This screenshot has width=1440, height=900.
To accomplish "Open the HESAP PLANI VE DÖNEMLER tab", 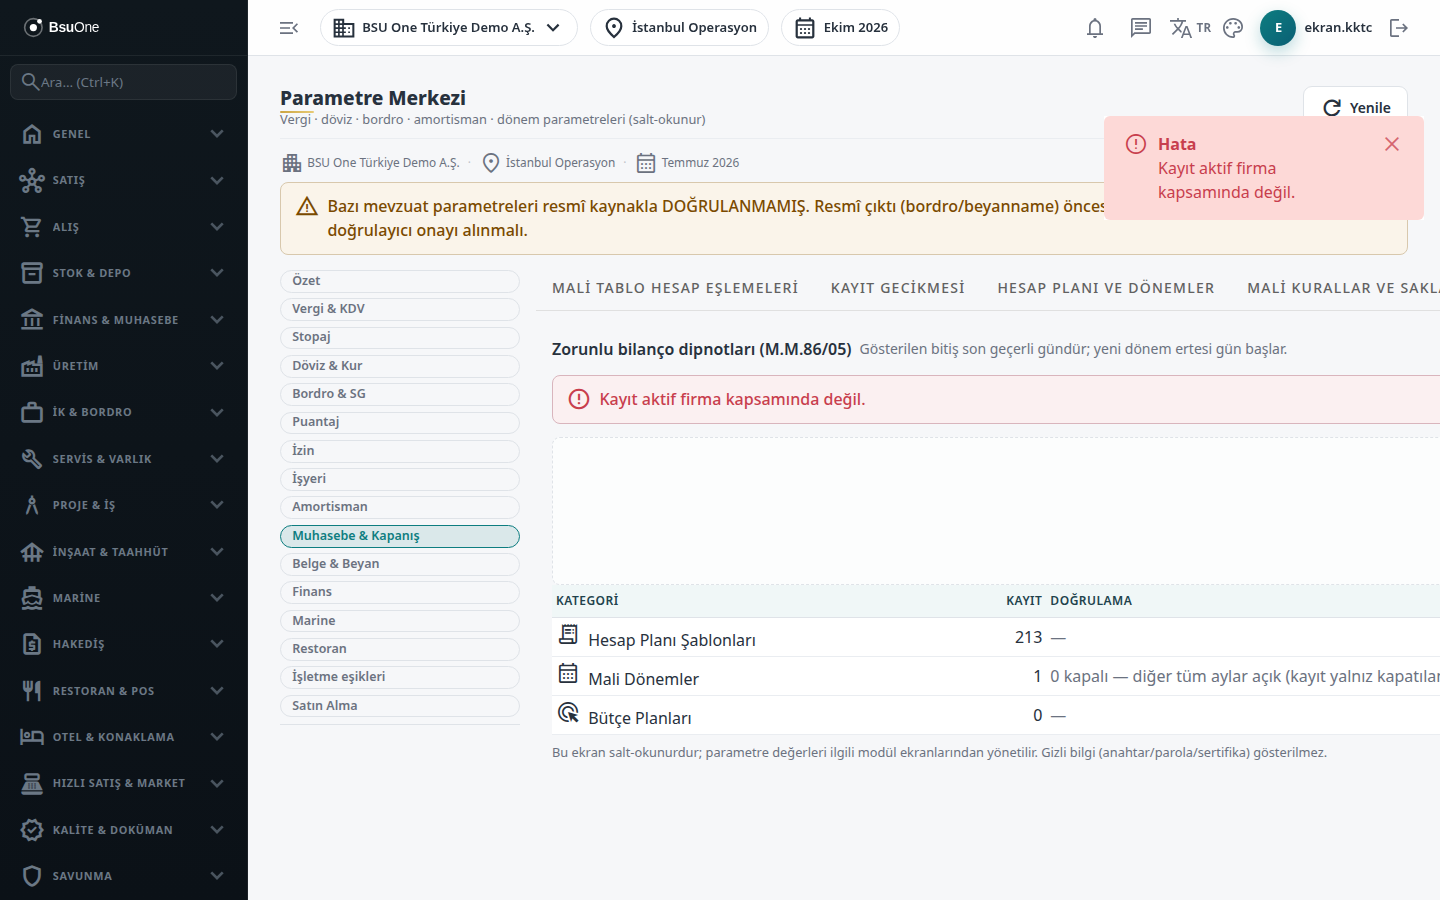I will click(x=1106, y=288).
